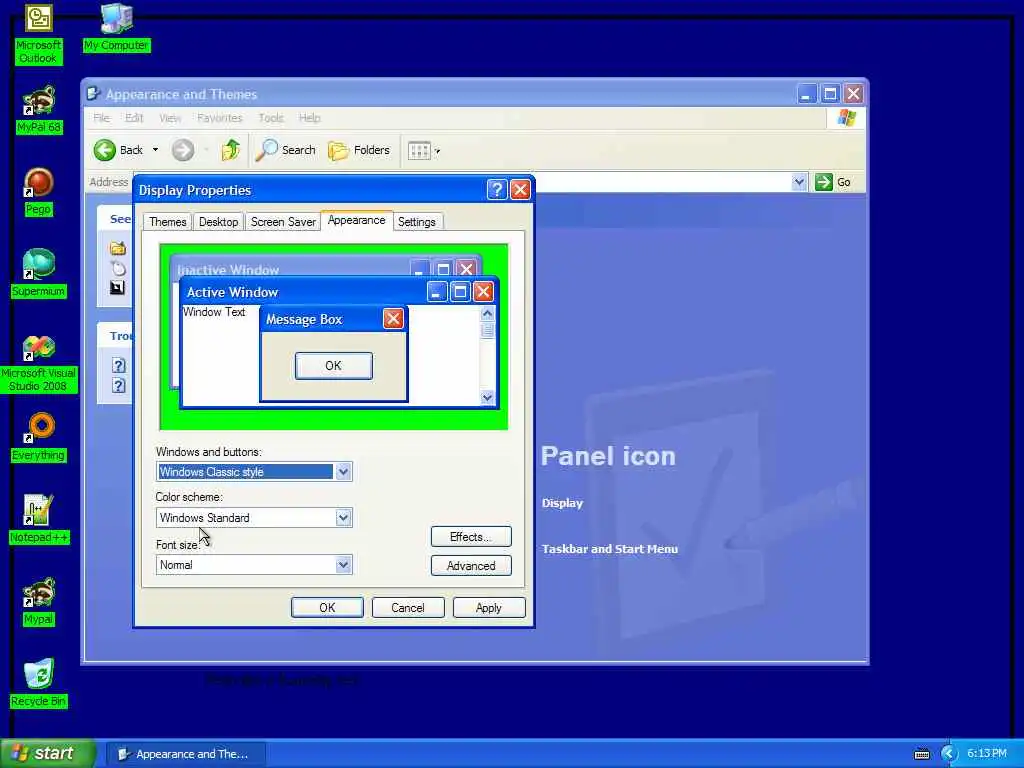Click OK in the preview Message Box
The width and height of the screenshot is (1024, 768).
point(334,366)
